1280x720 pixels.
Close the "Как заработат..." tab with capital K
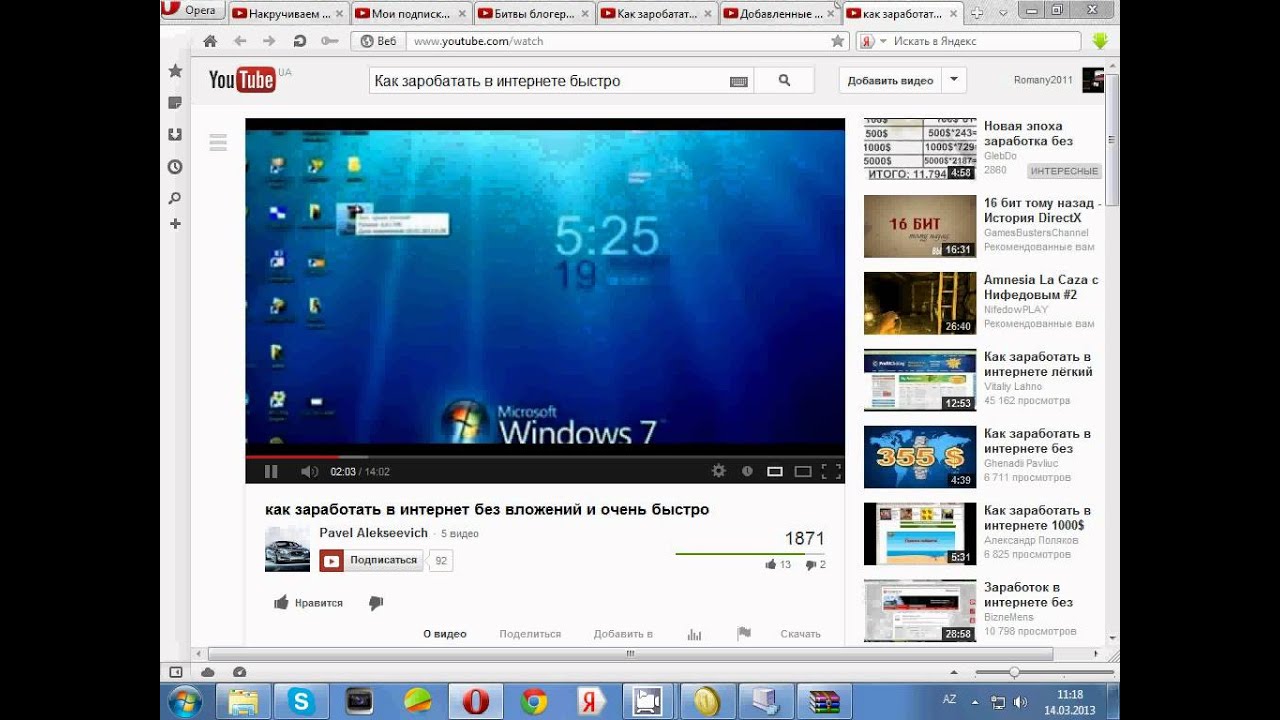(707, 14)
